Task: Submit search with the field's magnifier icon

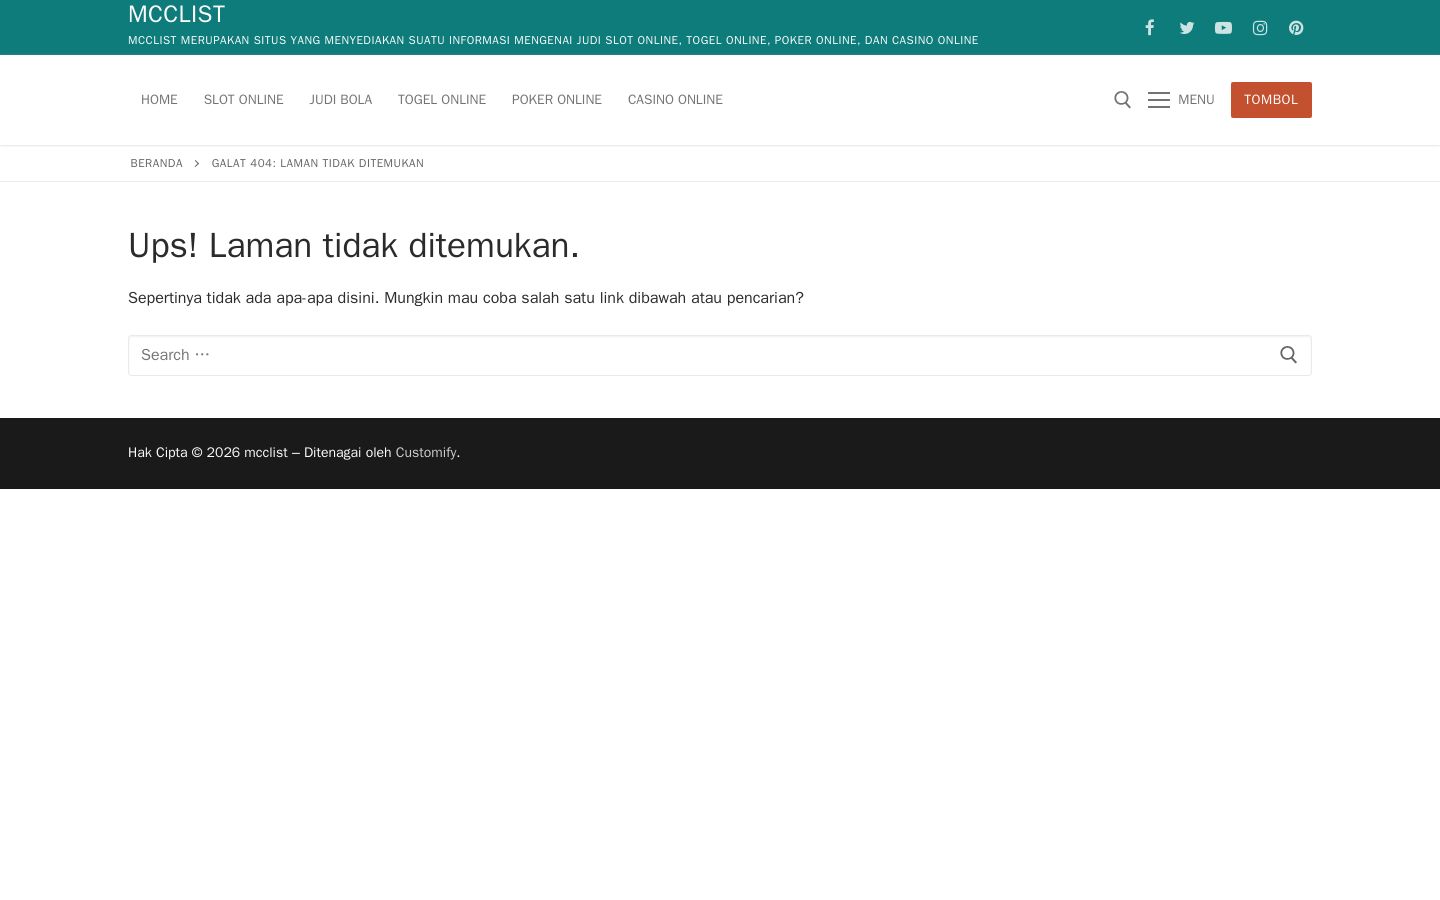Action: coord(1288,355)
